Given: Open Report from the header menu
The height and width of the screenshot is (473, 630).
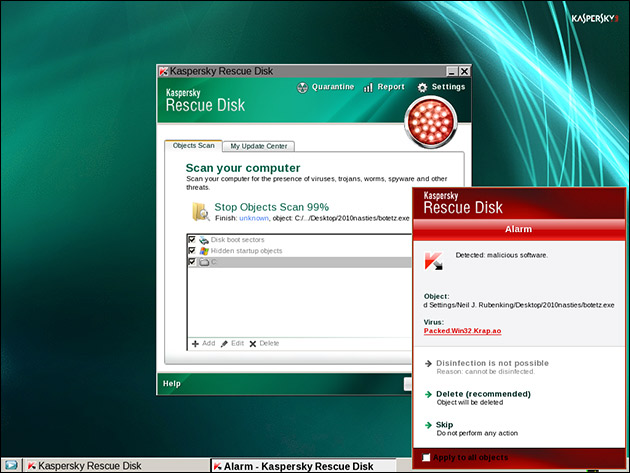Looking at the screenshot, I should (391, 87).
